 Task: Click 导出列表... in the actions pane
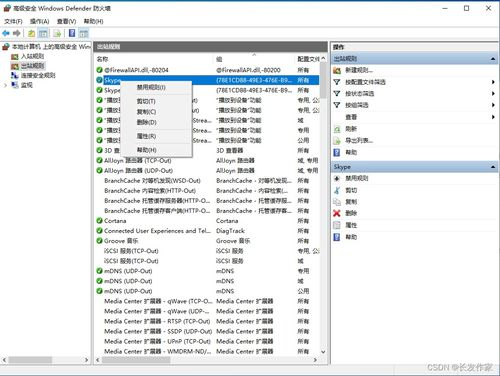(x=359, y=141)
